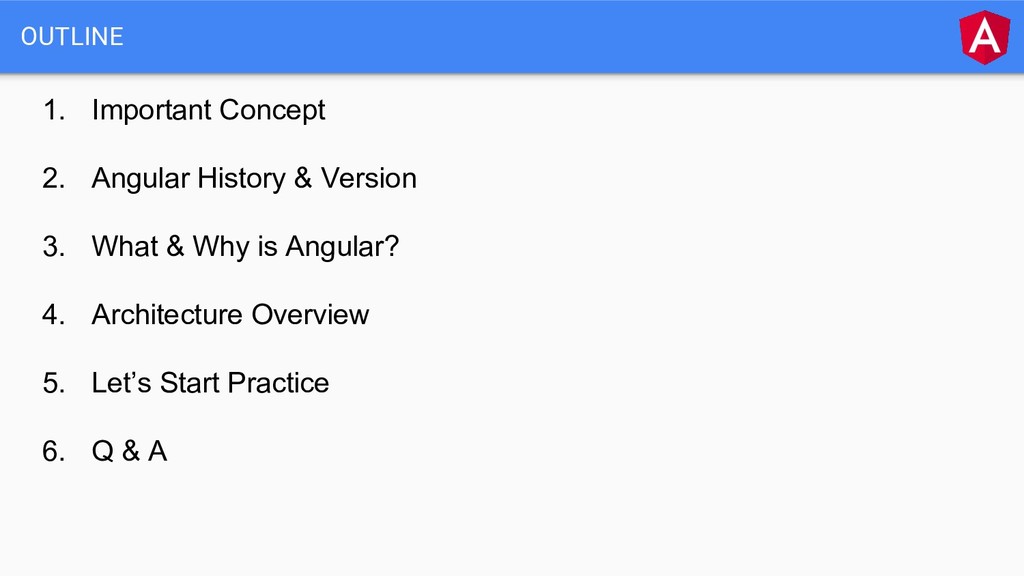Click the word Version in item two
Screen dimensions: 1024x576
369,178
